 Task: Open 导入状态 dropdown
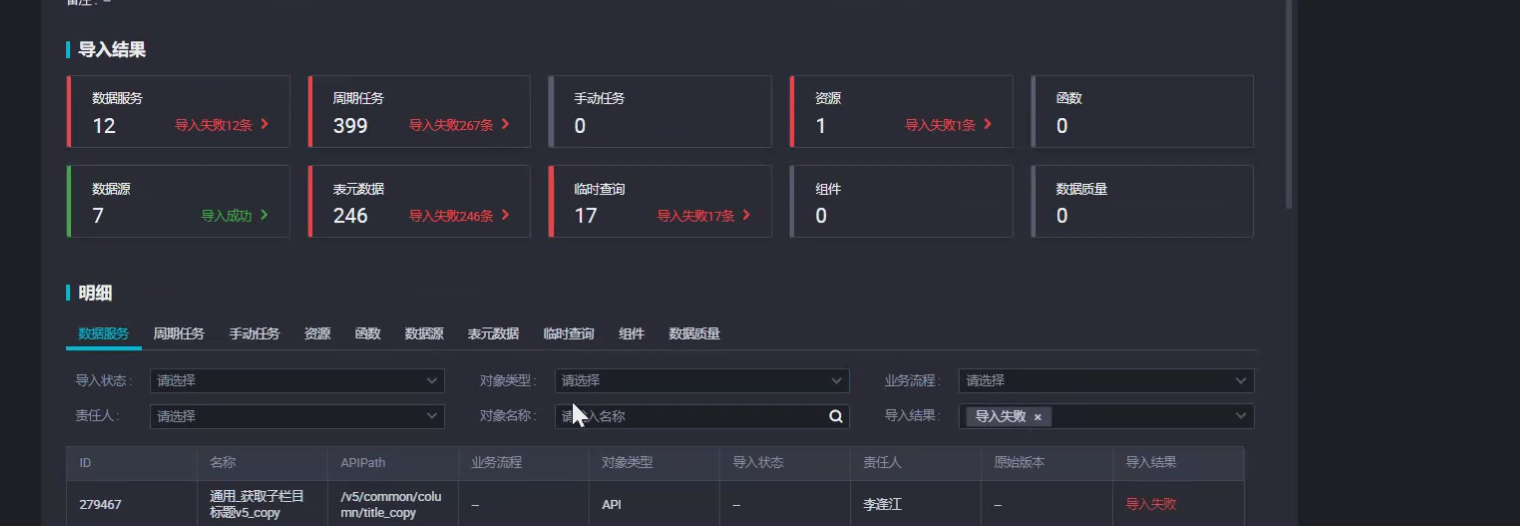[x=297, y=381]
